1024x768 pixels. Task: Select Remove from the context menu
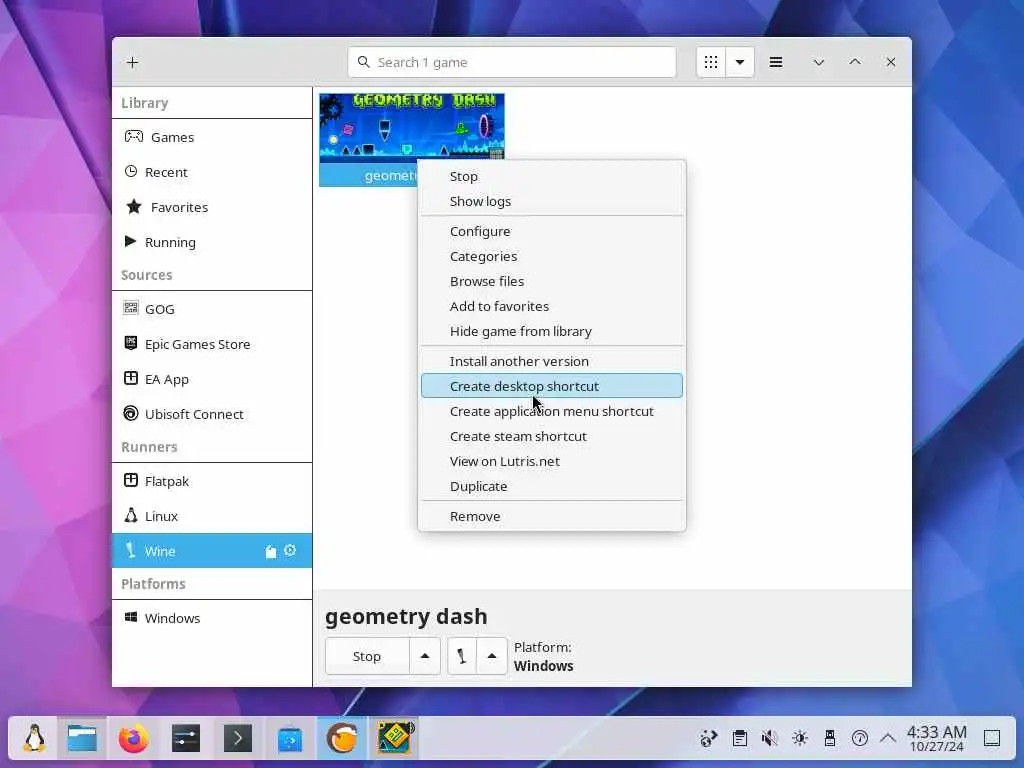click(x=552, y=516)
